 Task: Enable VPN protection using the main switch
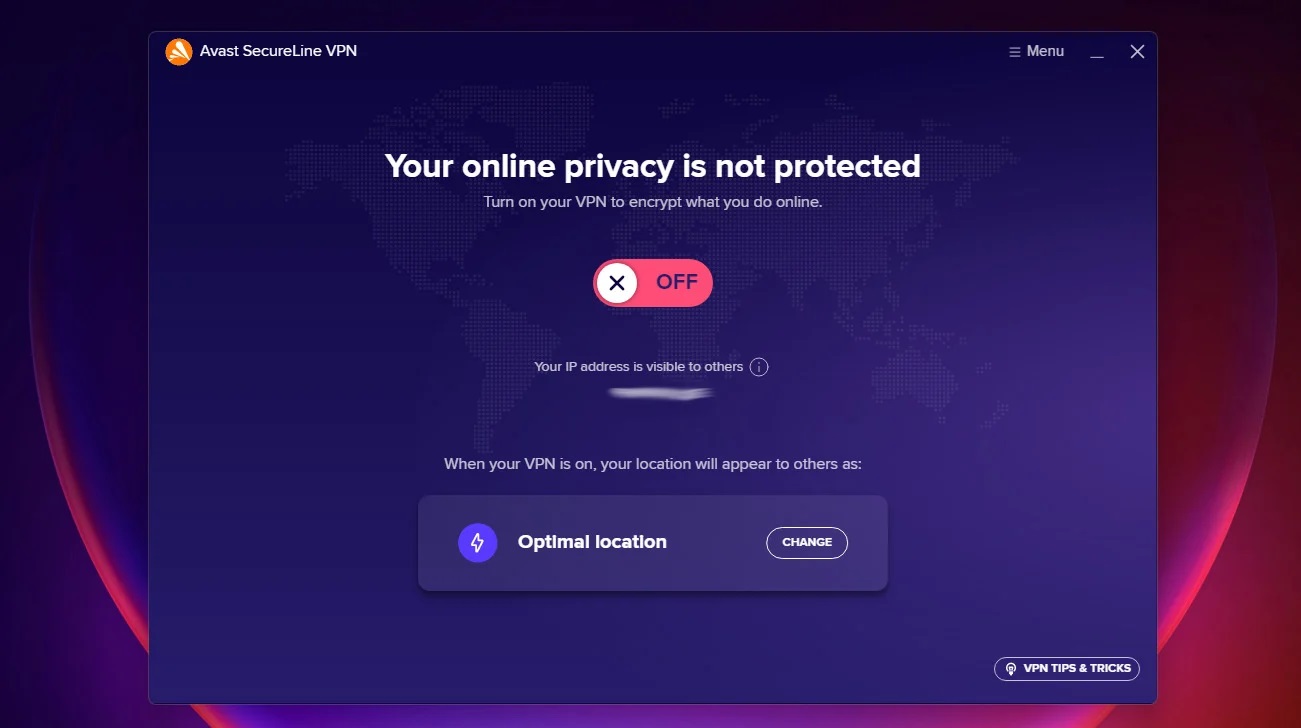[652, 282]
